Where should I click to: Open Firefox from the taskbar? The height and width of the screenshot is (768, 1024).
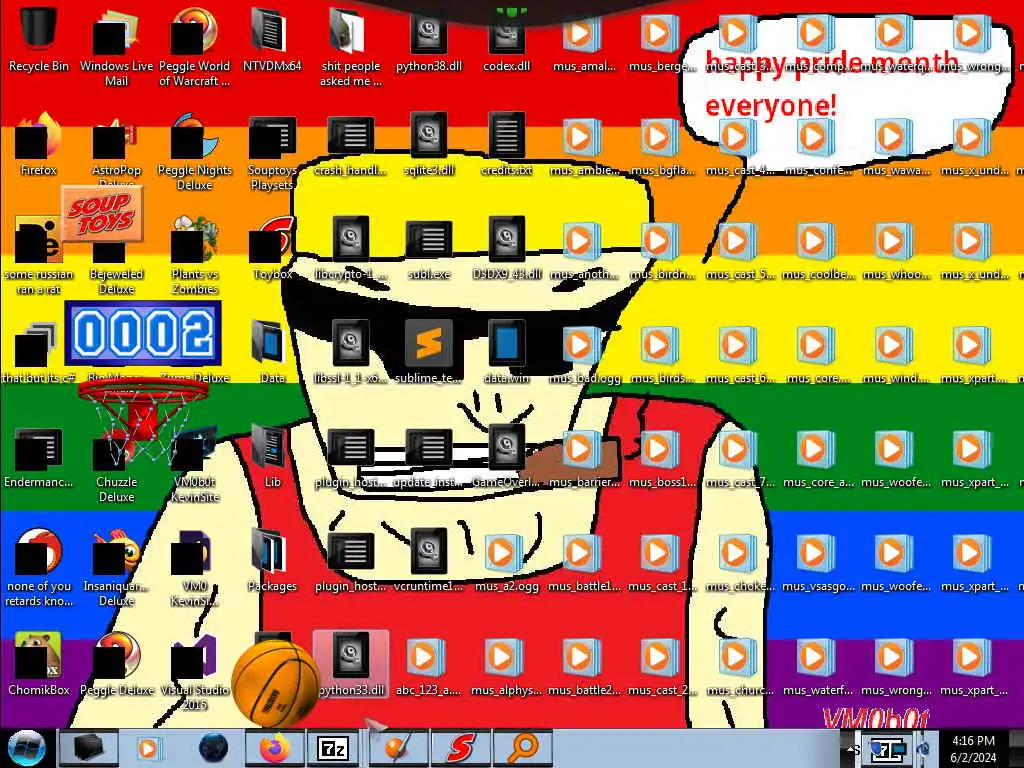[x=274, y=748]
